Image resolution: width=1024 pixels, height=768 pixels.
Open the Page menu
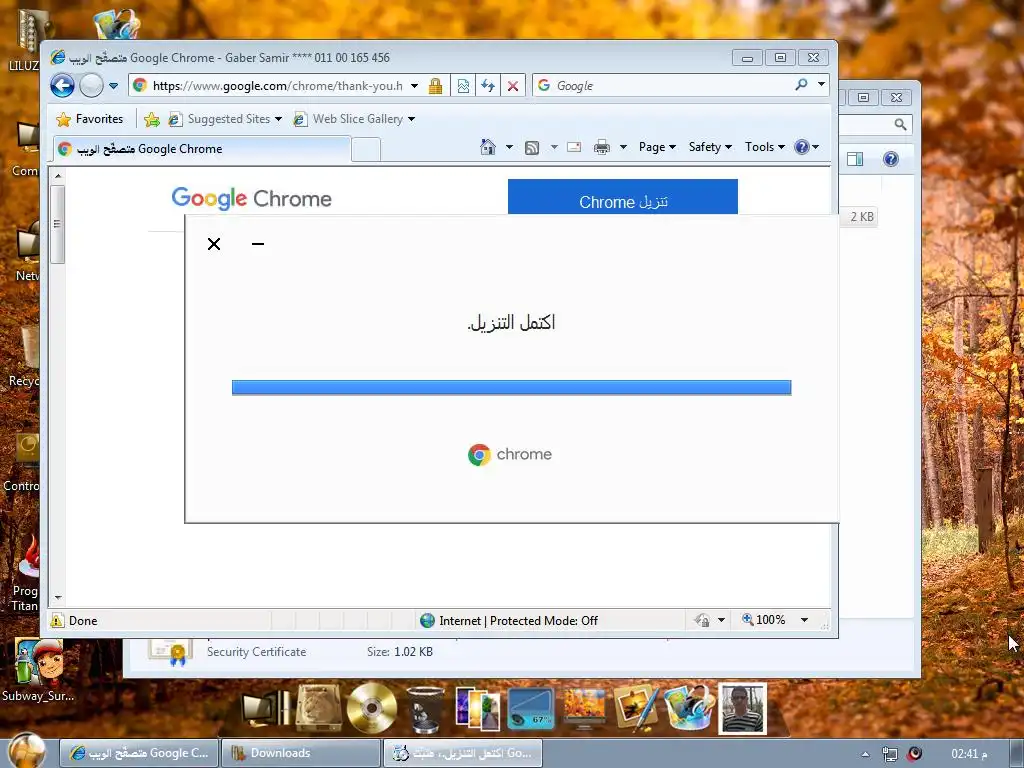pos(657,147)
